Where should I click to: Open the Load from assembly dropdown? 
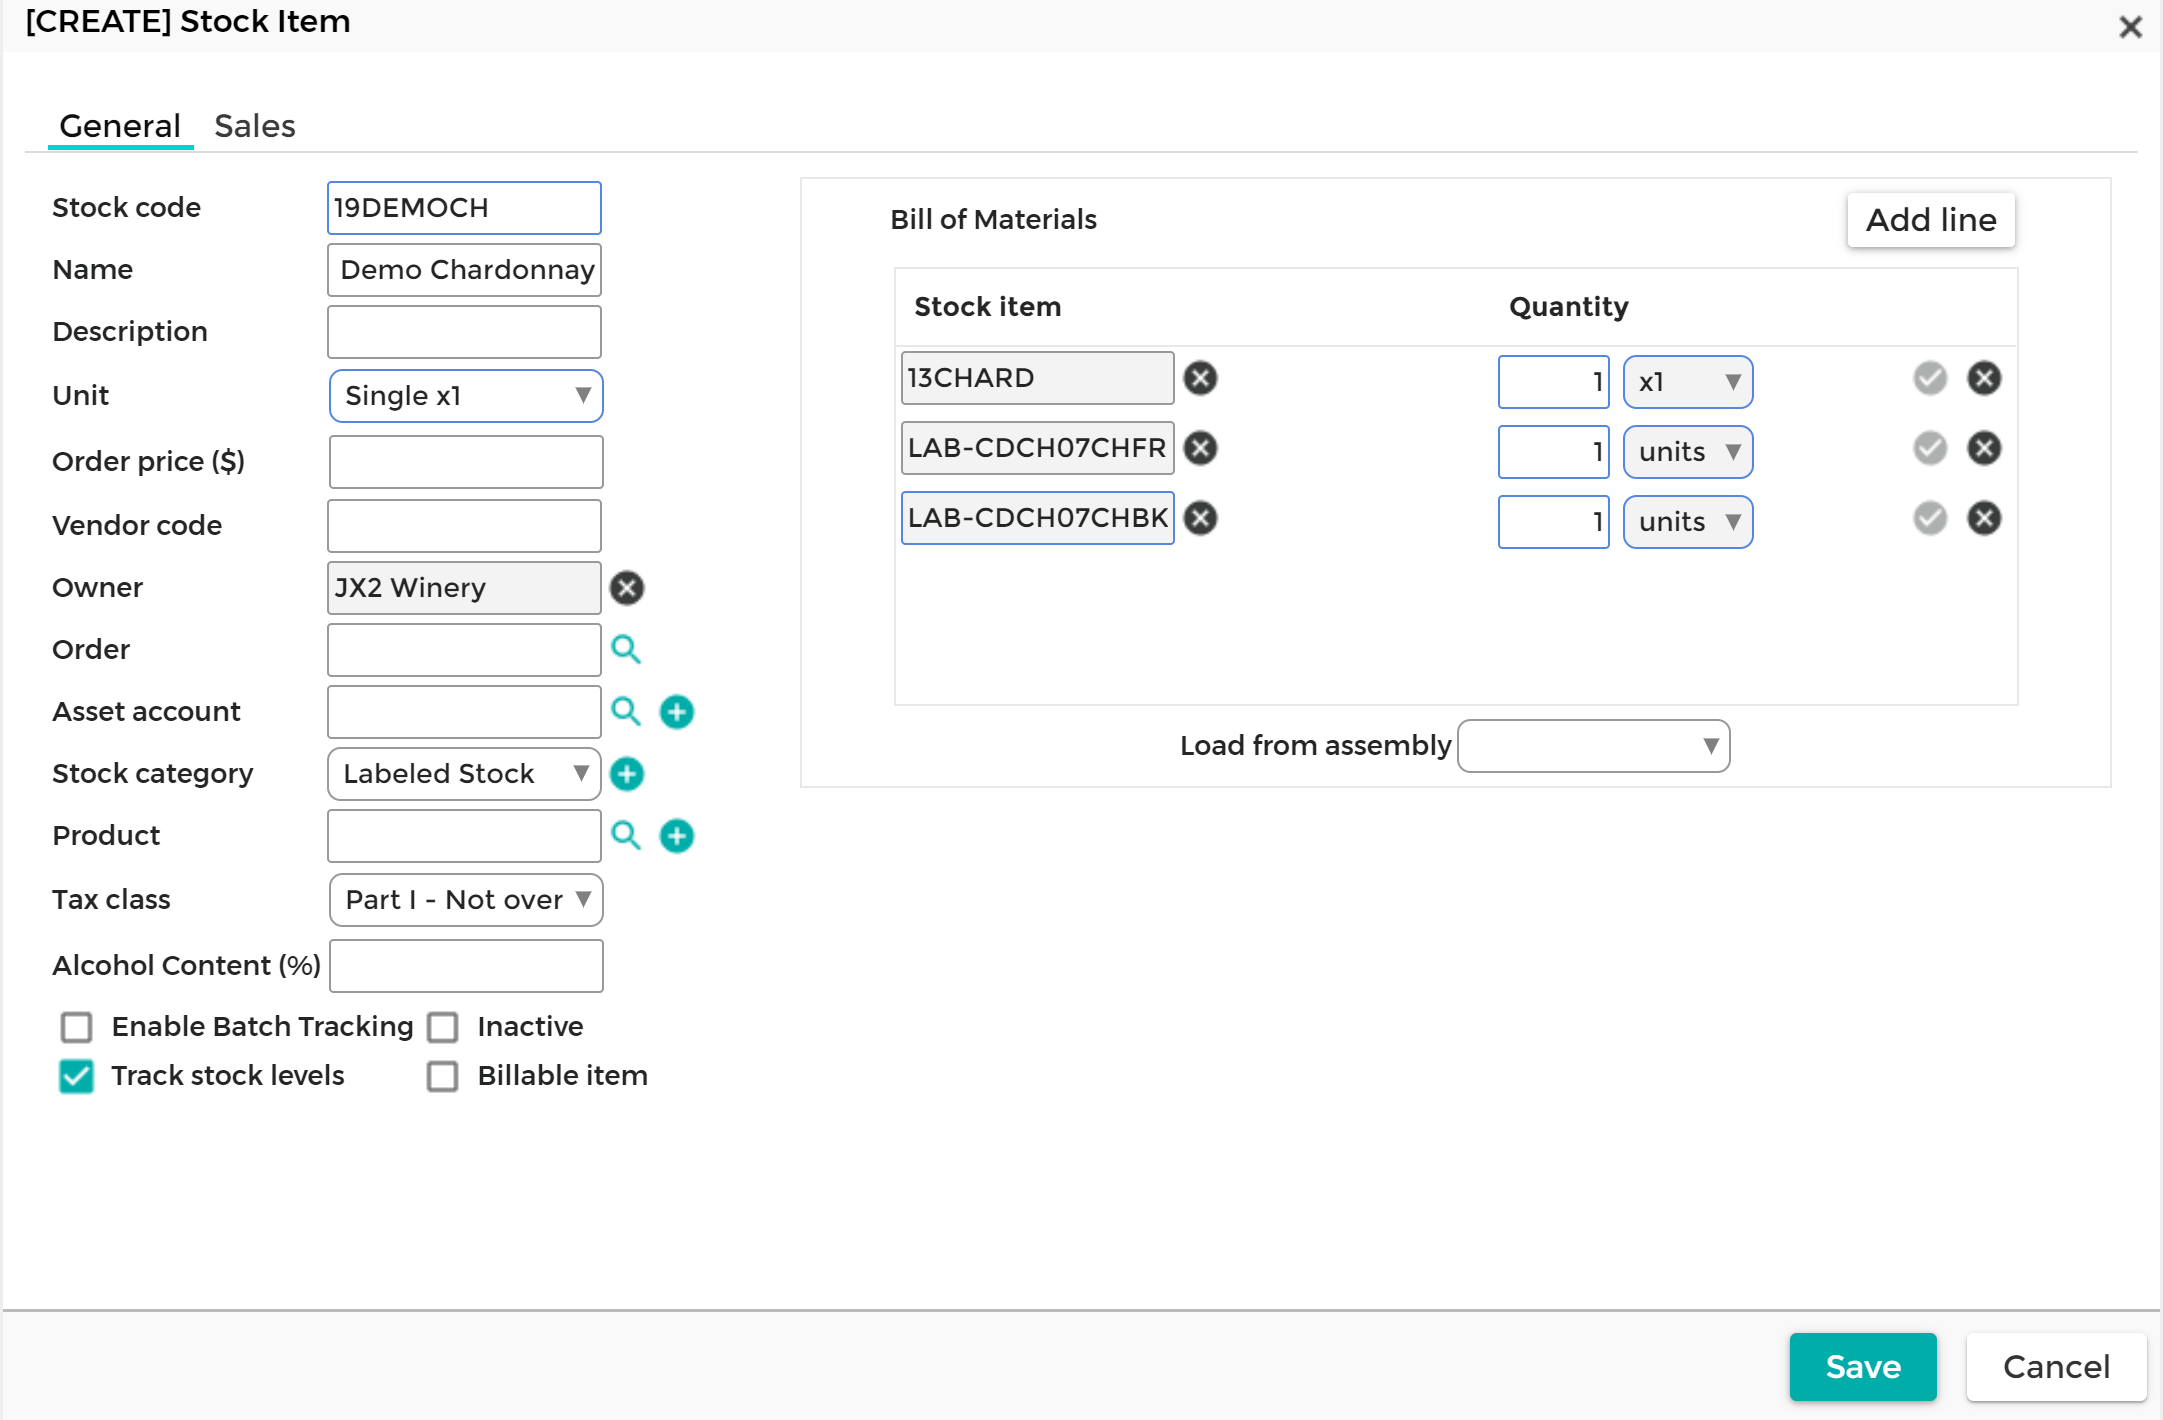coord(1594,746)
